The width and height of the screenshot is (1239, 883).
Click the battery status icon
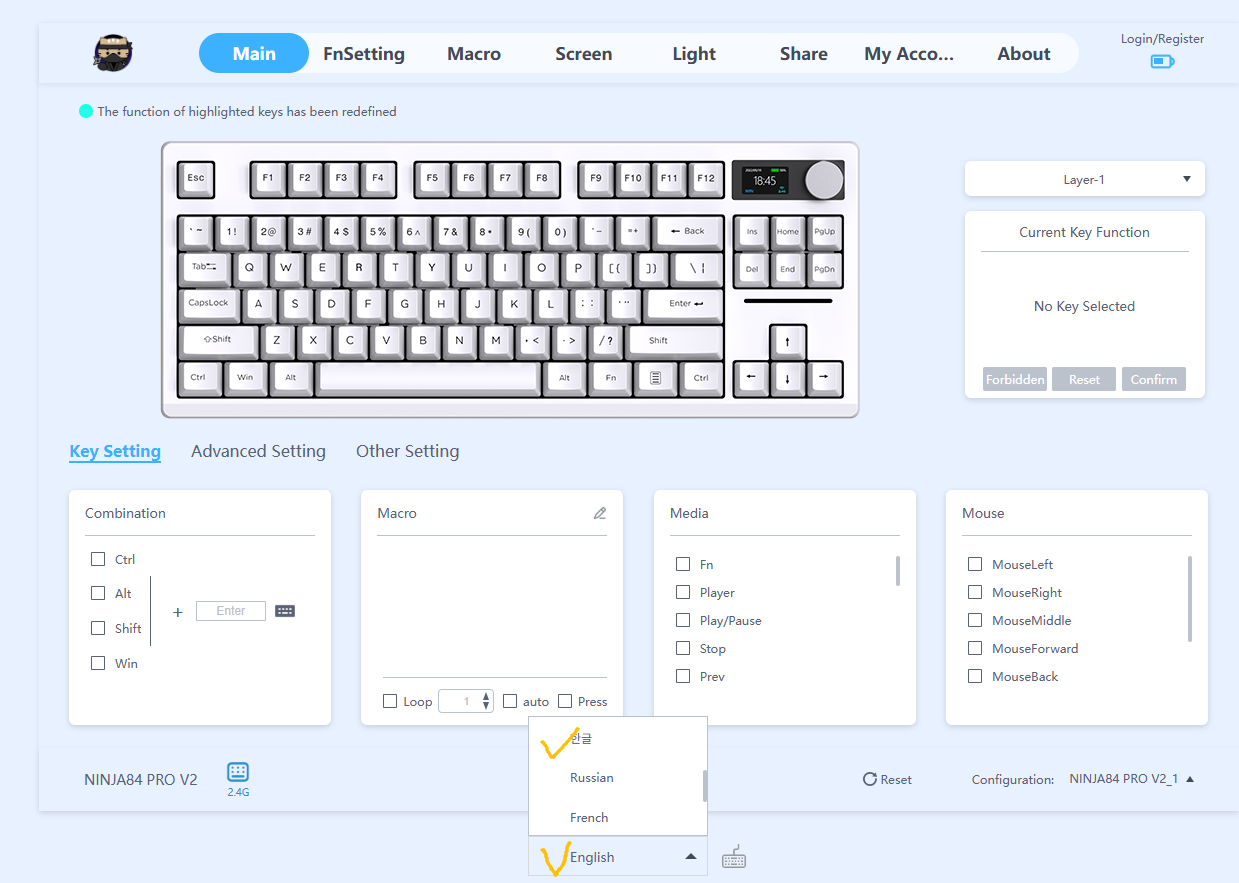(x=1162, y=62)
